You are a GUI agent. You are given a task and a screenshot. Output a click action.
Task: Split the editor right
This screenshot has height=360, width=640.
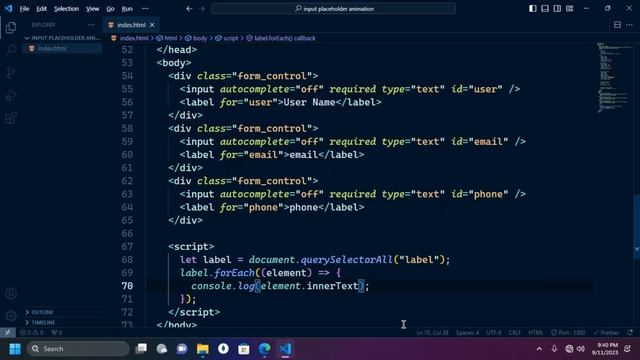tap(617, 25)
